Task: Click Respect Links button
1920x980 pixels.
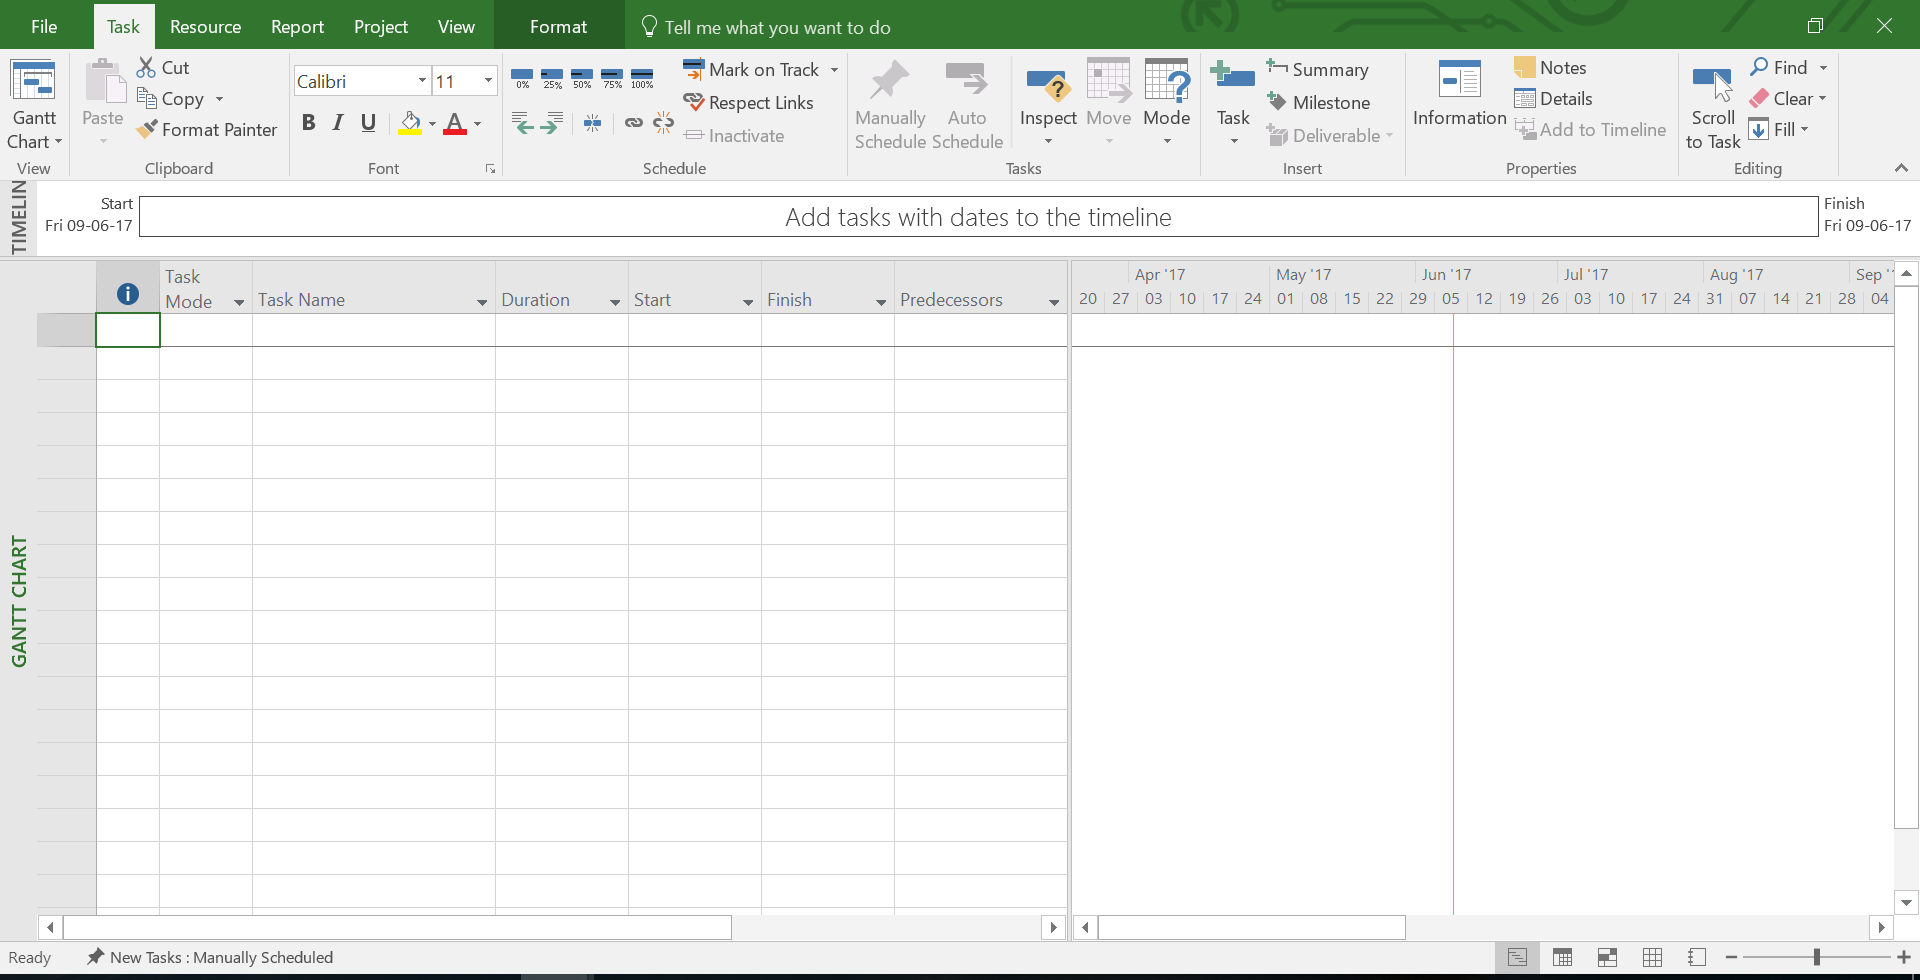Action: tap(748, 103)
